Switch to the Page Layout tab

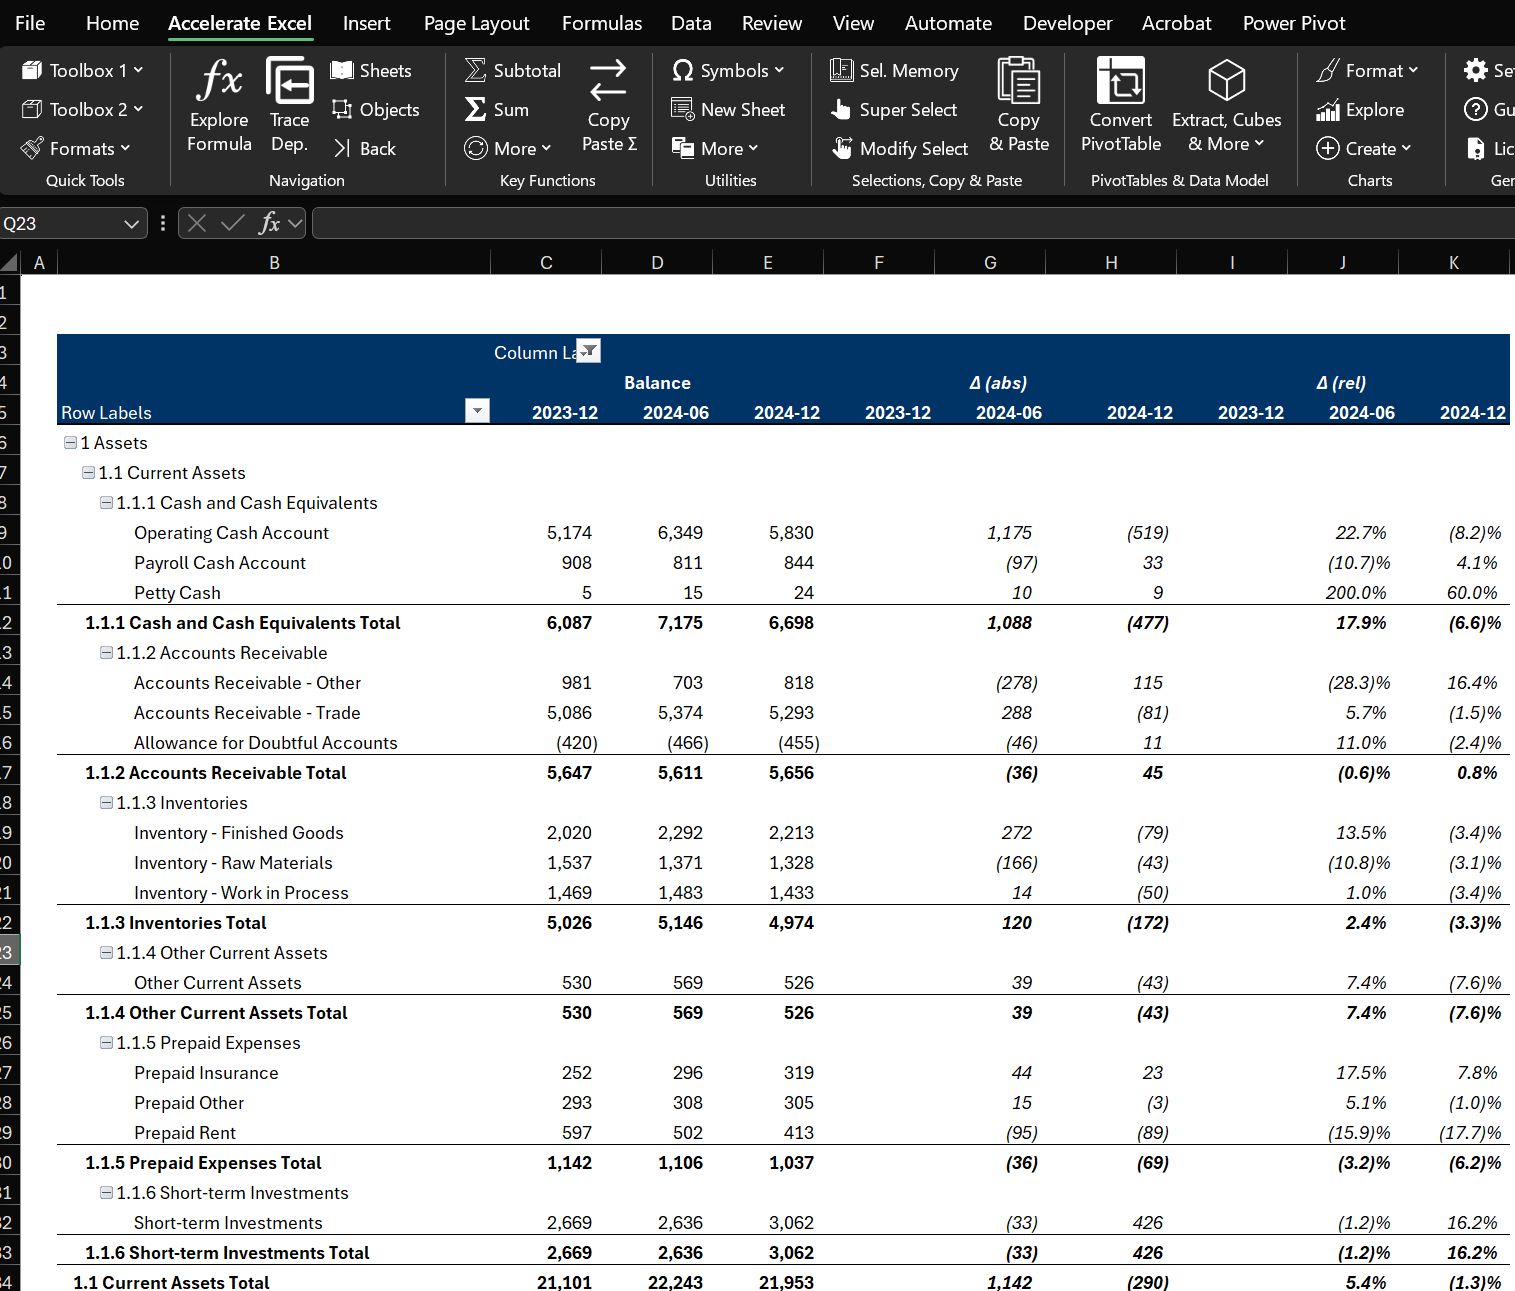tap(476, 23)
